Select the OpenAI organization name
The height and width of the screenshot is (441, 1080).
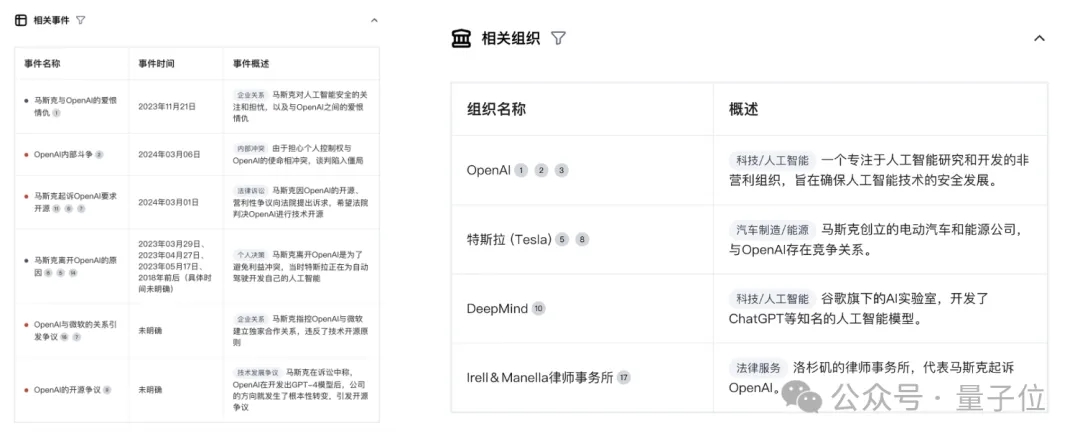[488, 170]
